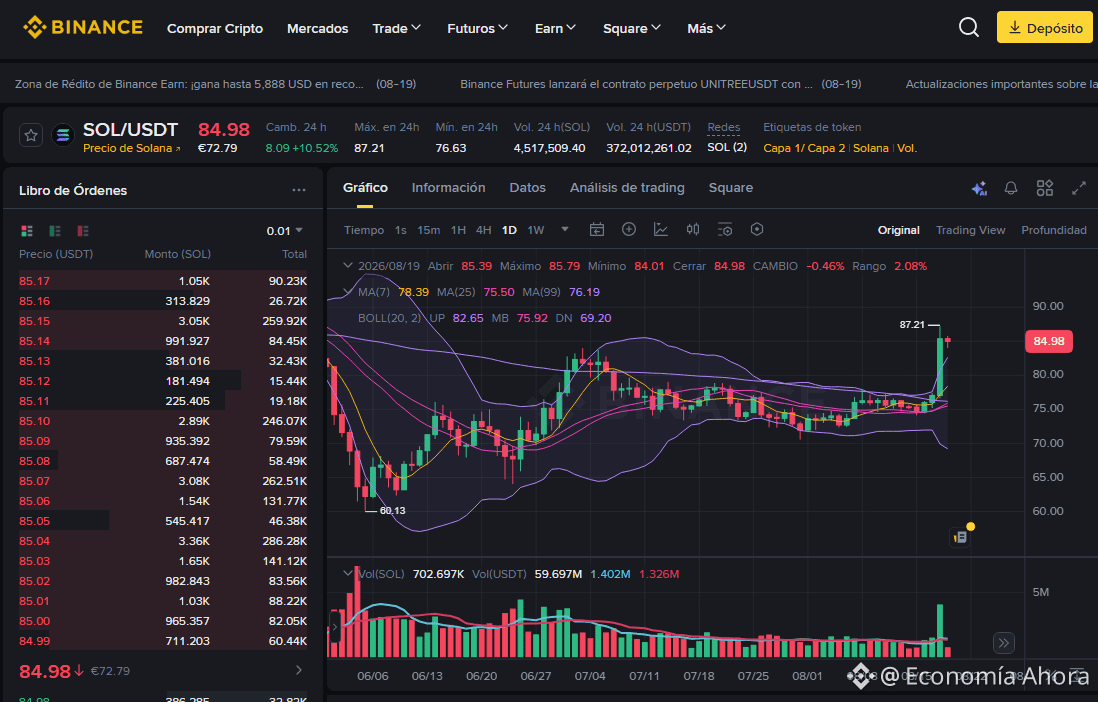Open order book more options menu
Screen dimensions: 1098x702
299,190
